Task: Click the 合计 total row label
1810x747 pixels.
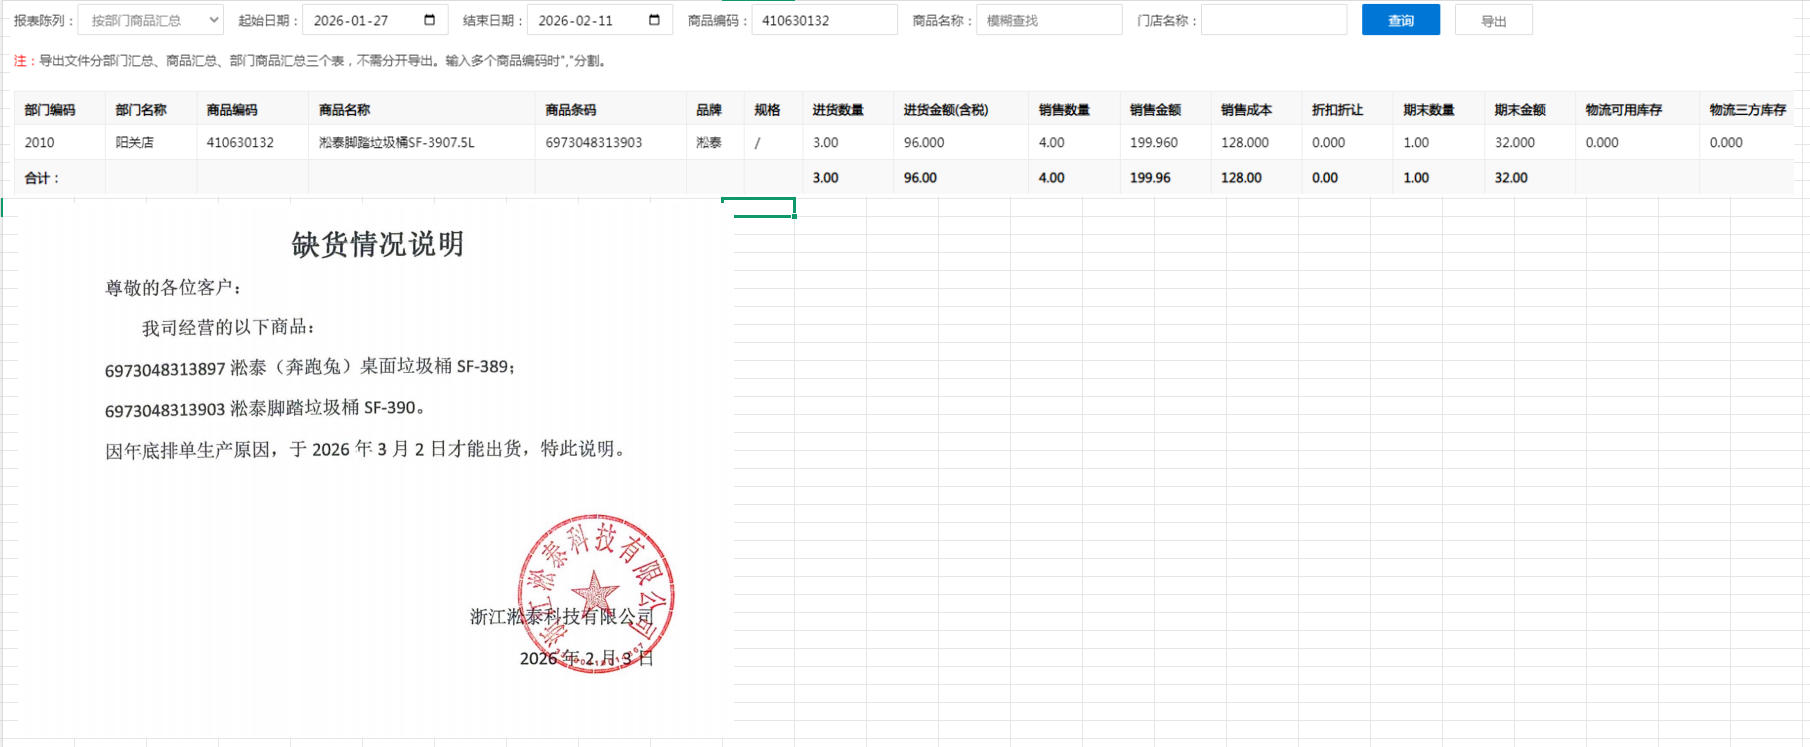Action: [x=42, y=178]
